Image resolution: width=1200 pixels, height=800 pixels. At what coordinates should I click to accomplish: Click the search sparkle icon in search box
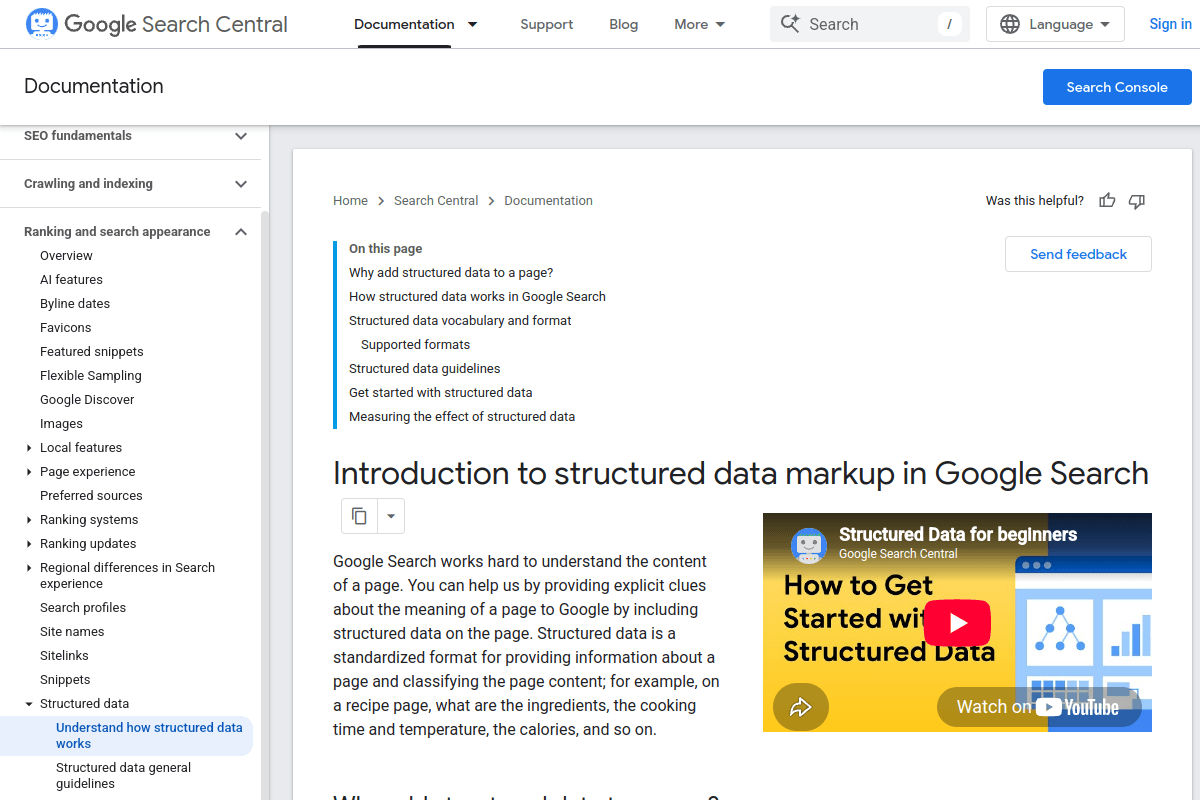(790, 24)
